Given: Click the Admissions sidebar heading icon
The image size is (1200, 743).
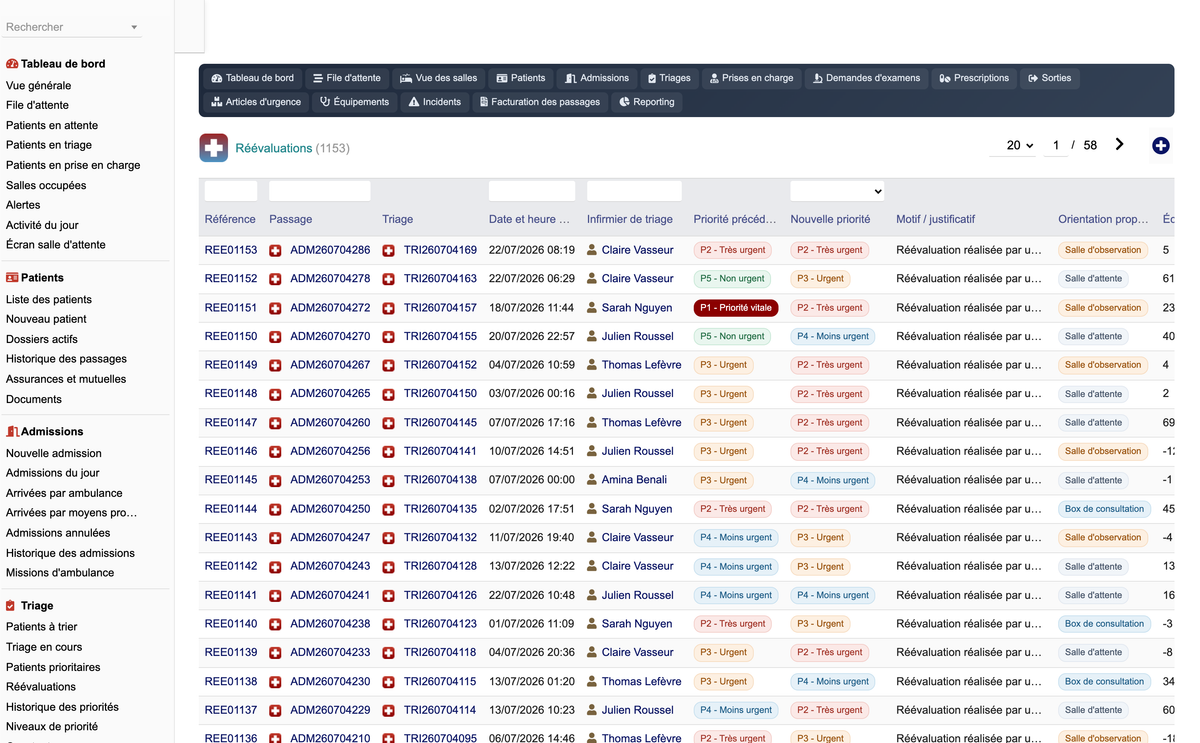Looking at the screenshot, I should pos(12,432).
